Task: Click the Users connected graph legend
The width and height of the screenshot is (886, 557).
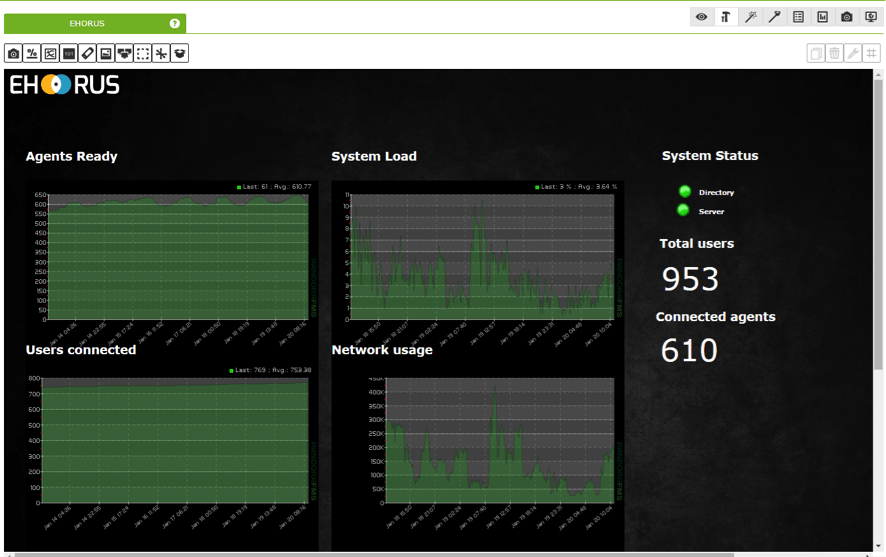Action: (x=270, y=370)
